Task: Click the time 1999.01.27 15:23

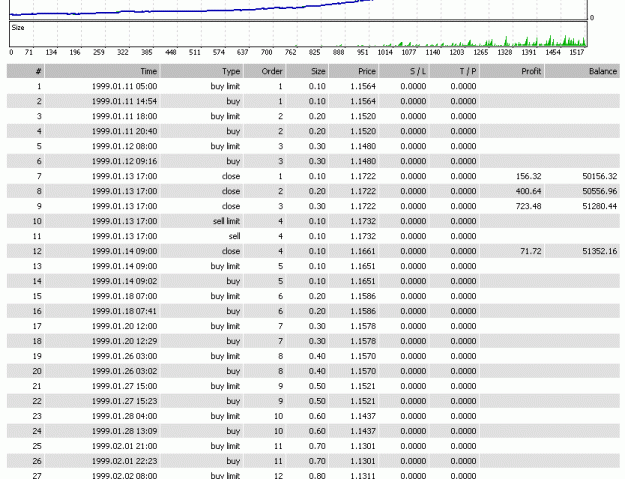Action: point(124,401)
